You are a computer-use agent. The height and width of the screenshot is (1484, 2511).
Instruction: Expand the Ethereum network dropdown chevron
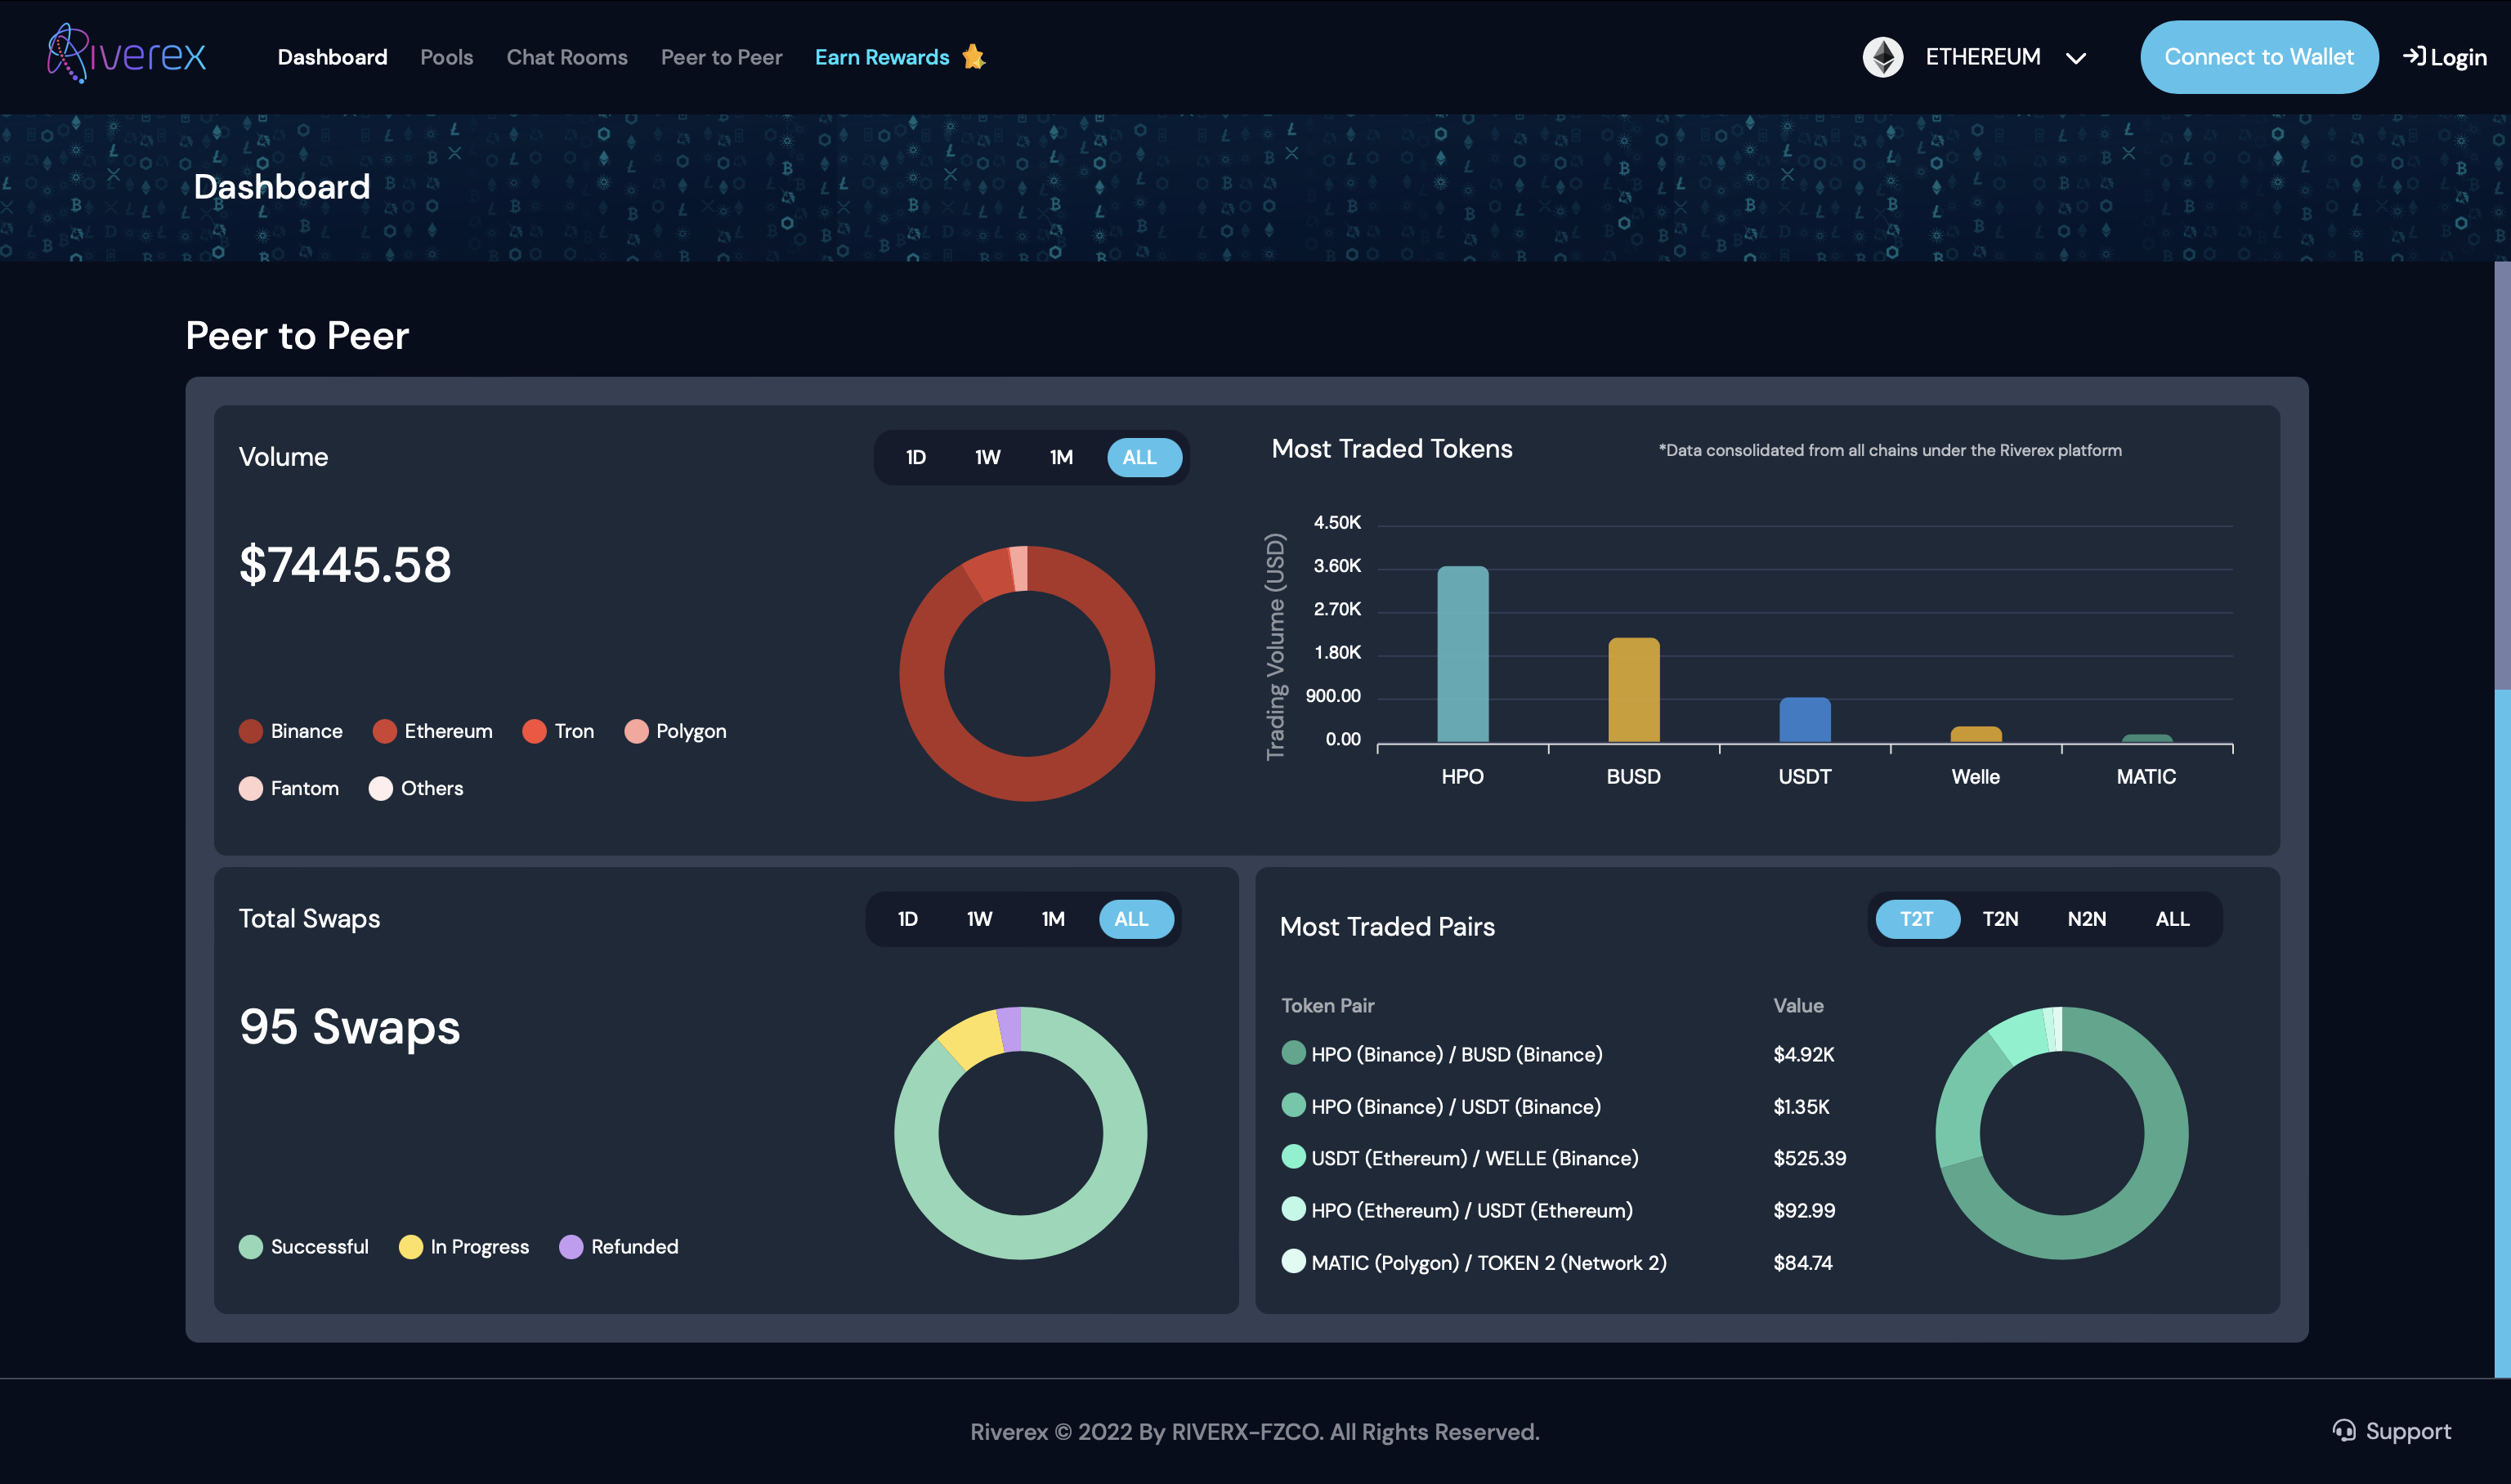[x=2076, y=58]
